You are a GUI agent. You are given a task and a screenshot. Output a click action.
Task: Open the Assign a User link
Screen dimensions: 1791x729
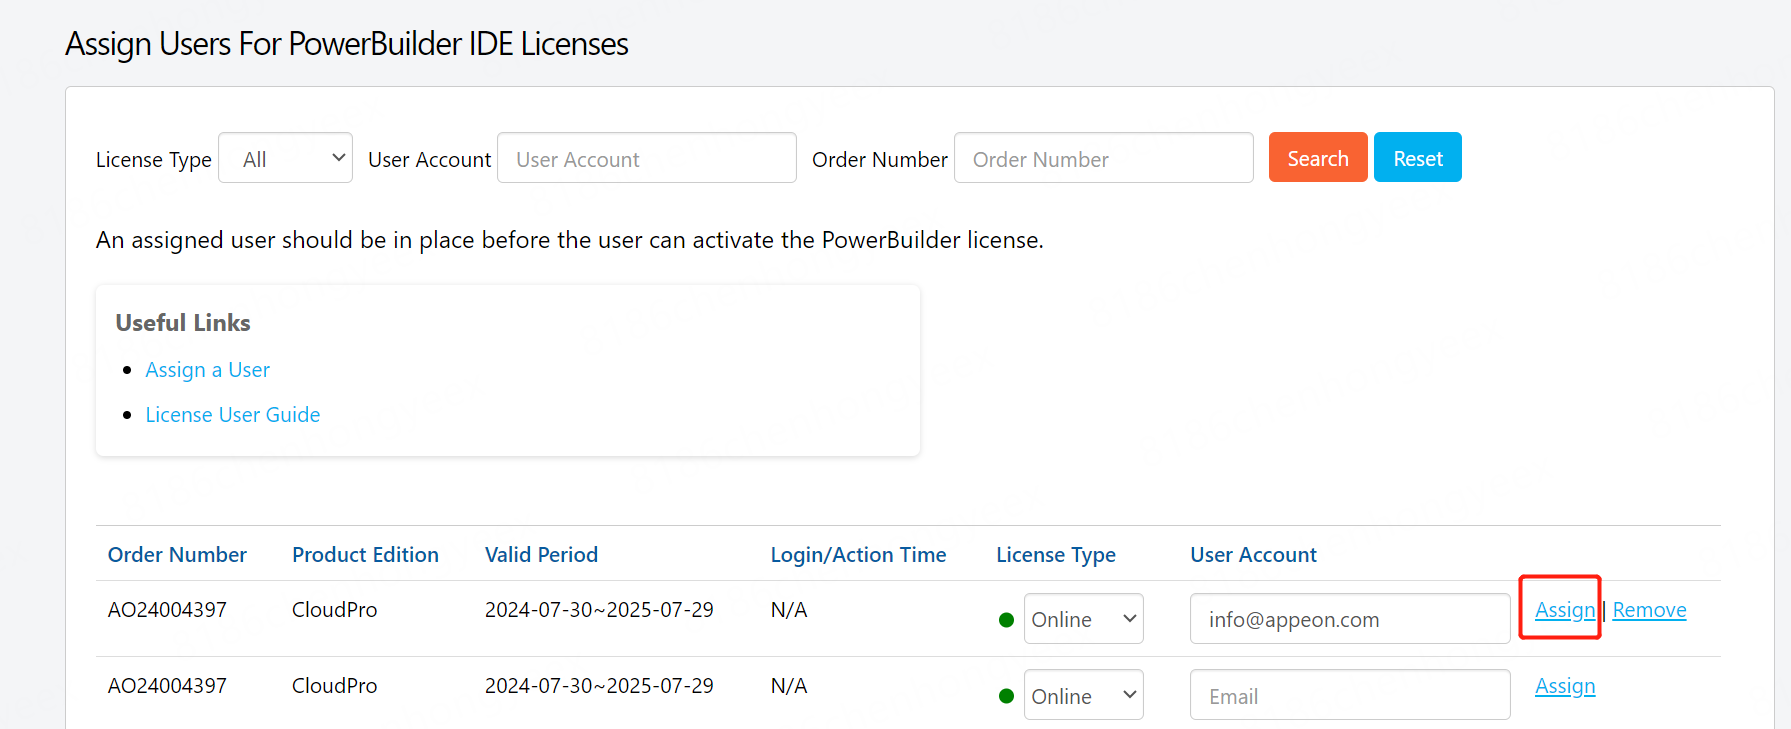click(x=207, y=370)
